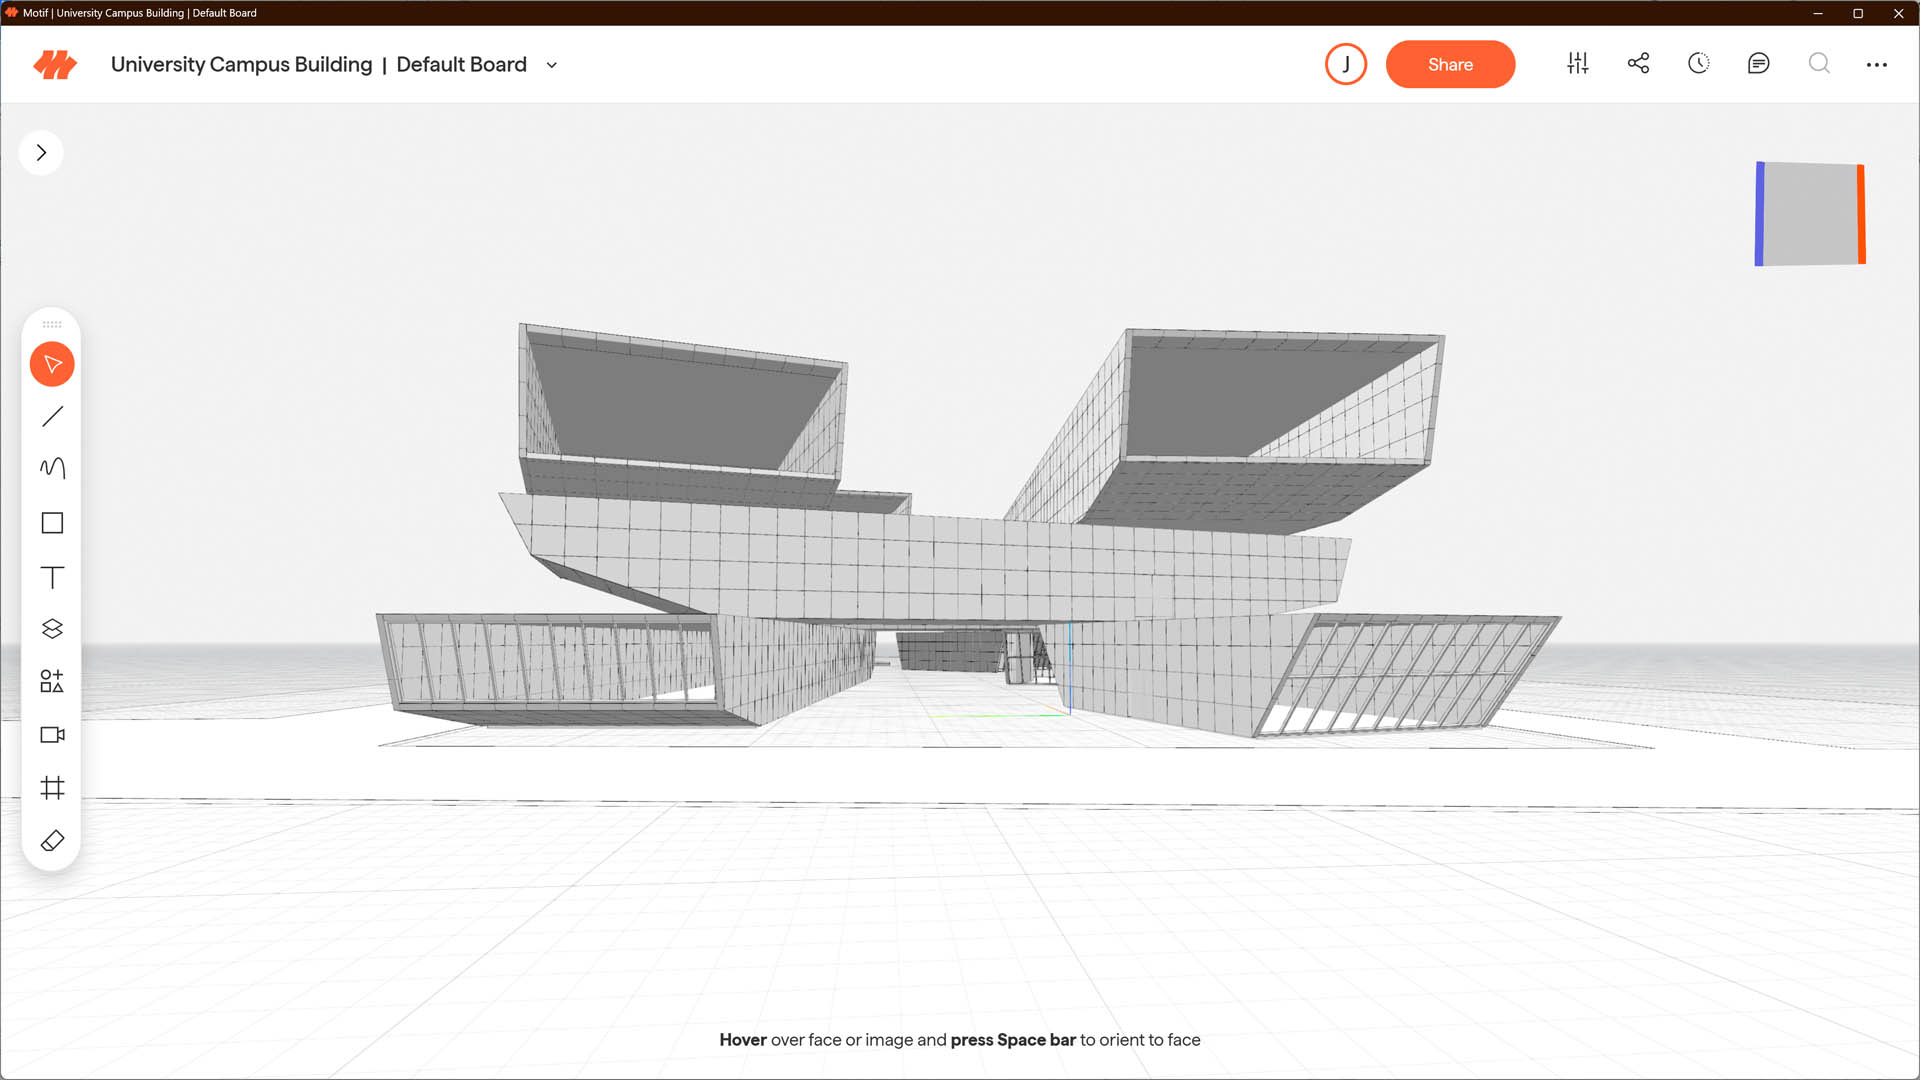Activate the Text tool
Viewport: 1920px width, 1080px height.
pyautogui.click(x=52, y=577)
